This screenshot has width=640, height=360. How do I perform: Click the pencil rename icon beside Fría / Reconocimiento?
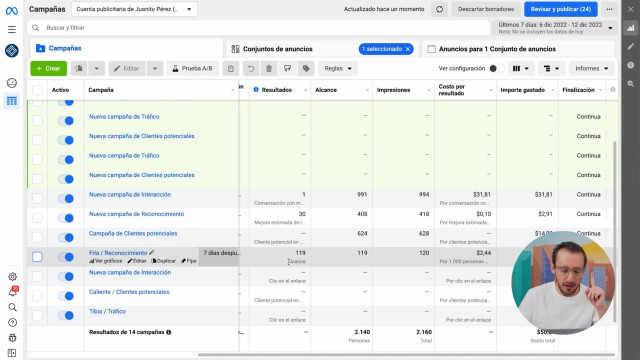[152, 253]
